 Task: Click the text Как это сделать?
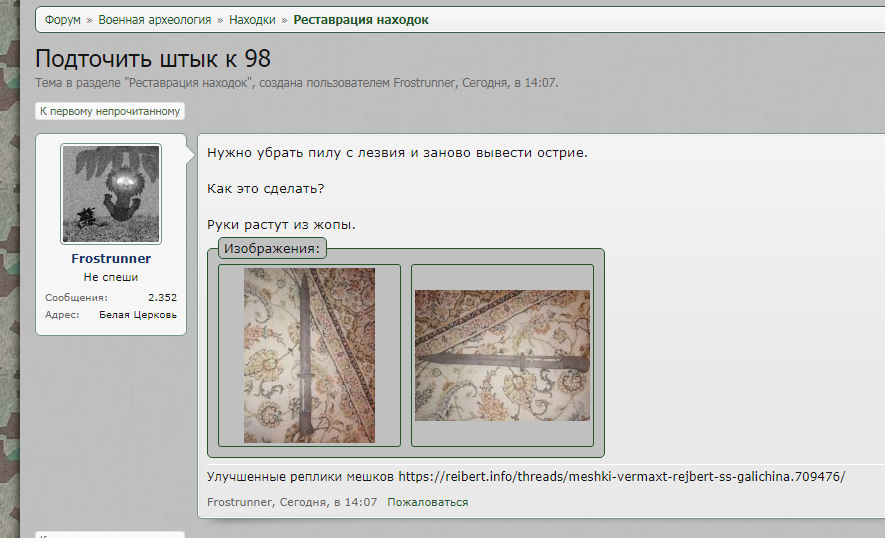pyautogui.click(x=266, y=189)
